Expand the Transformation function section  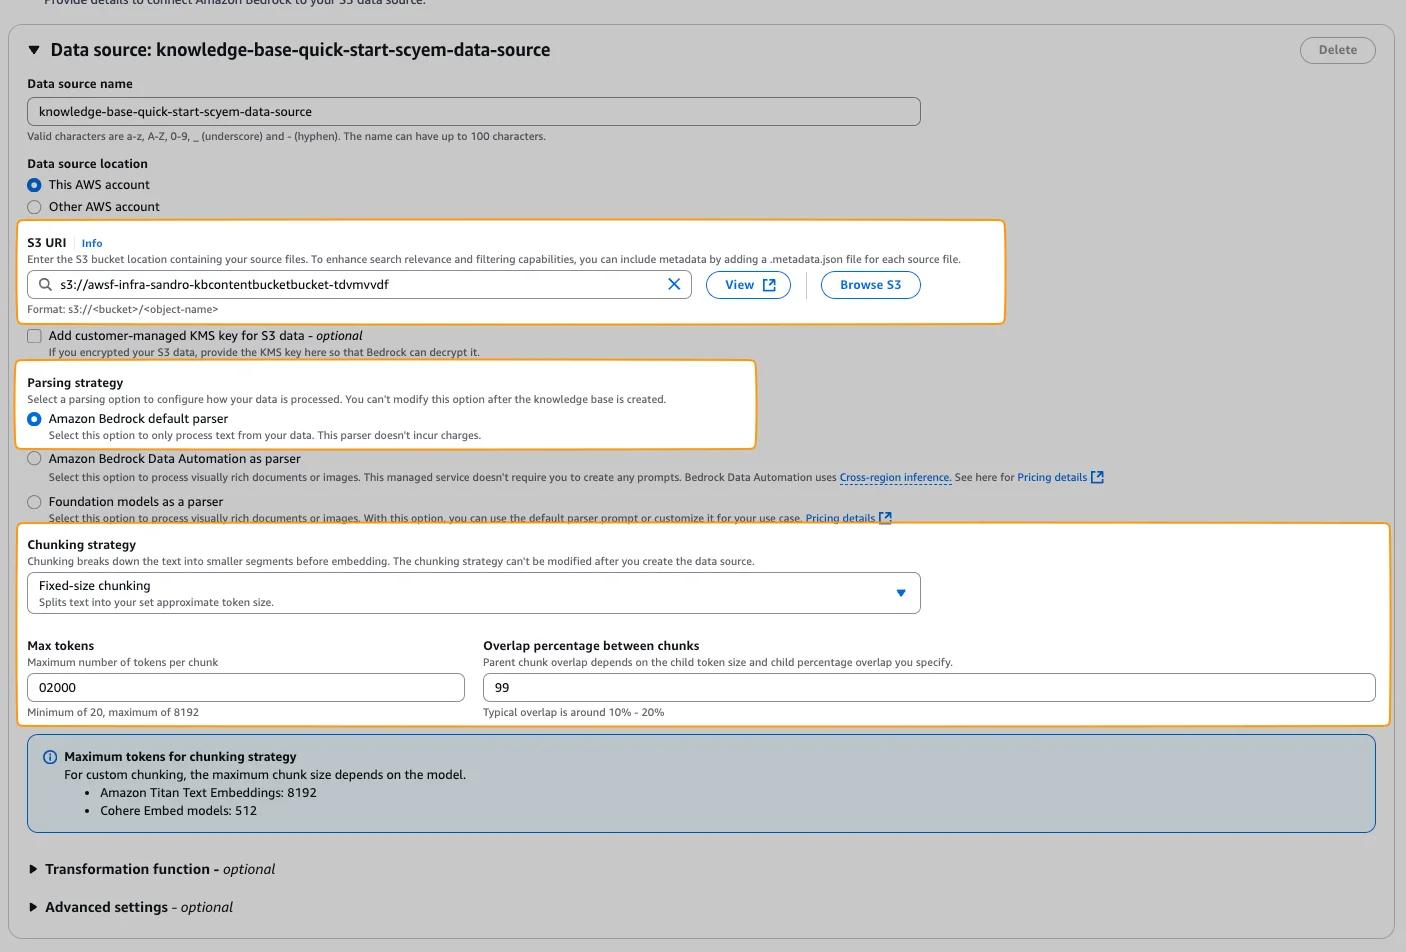point(34,870)
